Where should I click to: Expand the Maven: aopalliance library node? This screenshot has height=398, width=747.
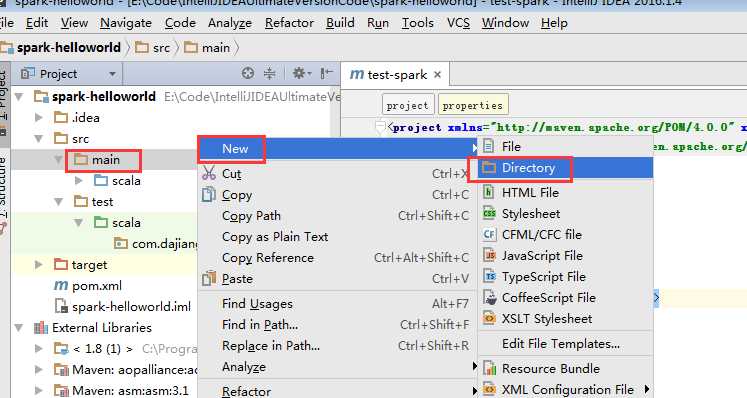point(39,369)
